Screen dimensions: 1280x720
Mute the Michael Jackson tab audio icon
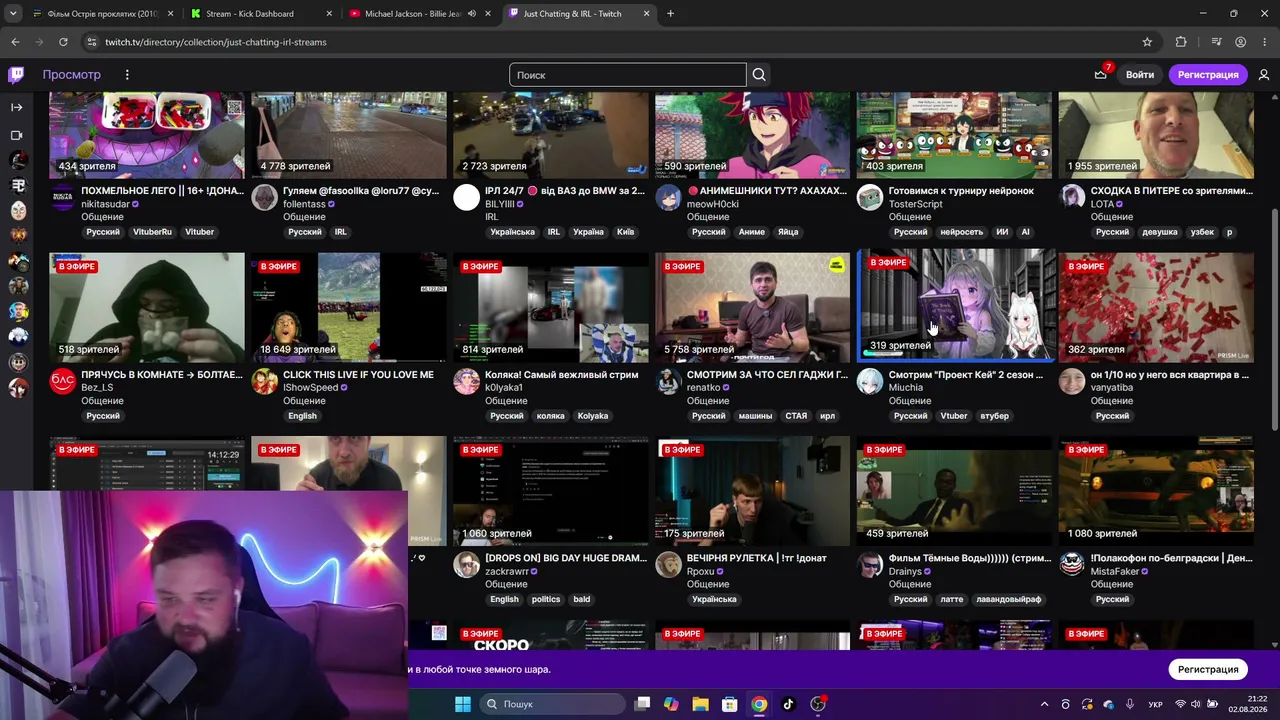472,14
